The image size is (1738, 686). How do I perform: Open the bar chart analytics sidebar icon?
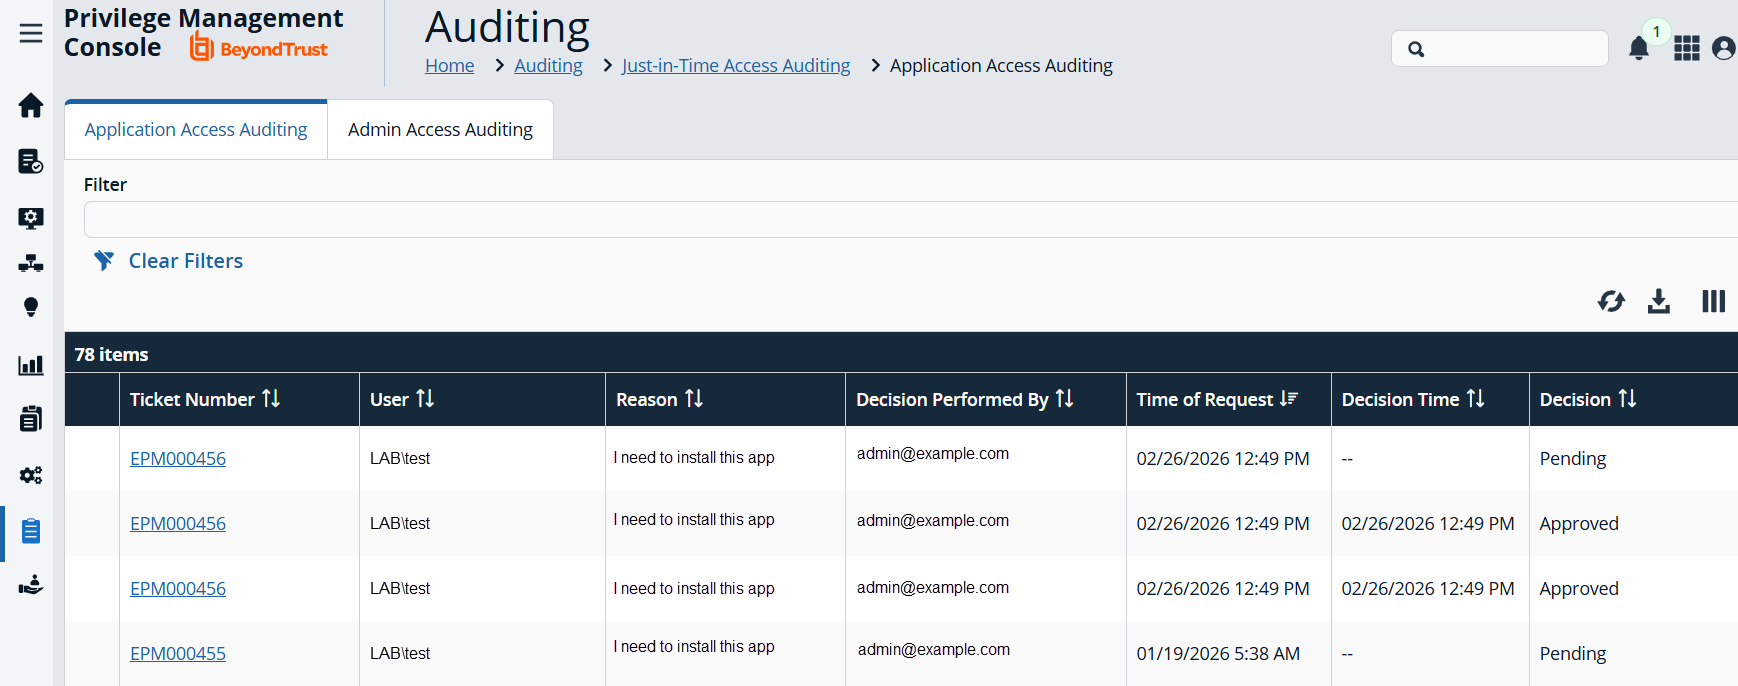click(x=31, y=364)
